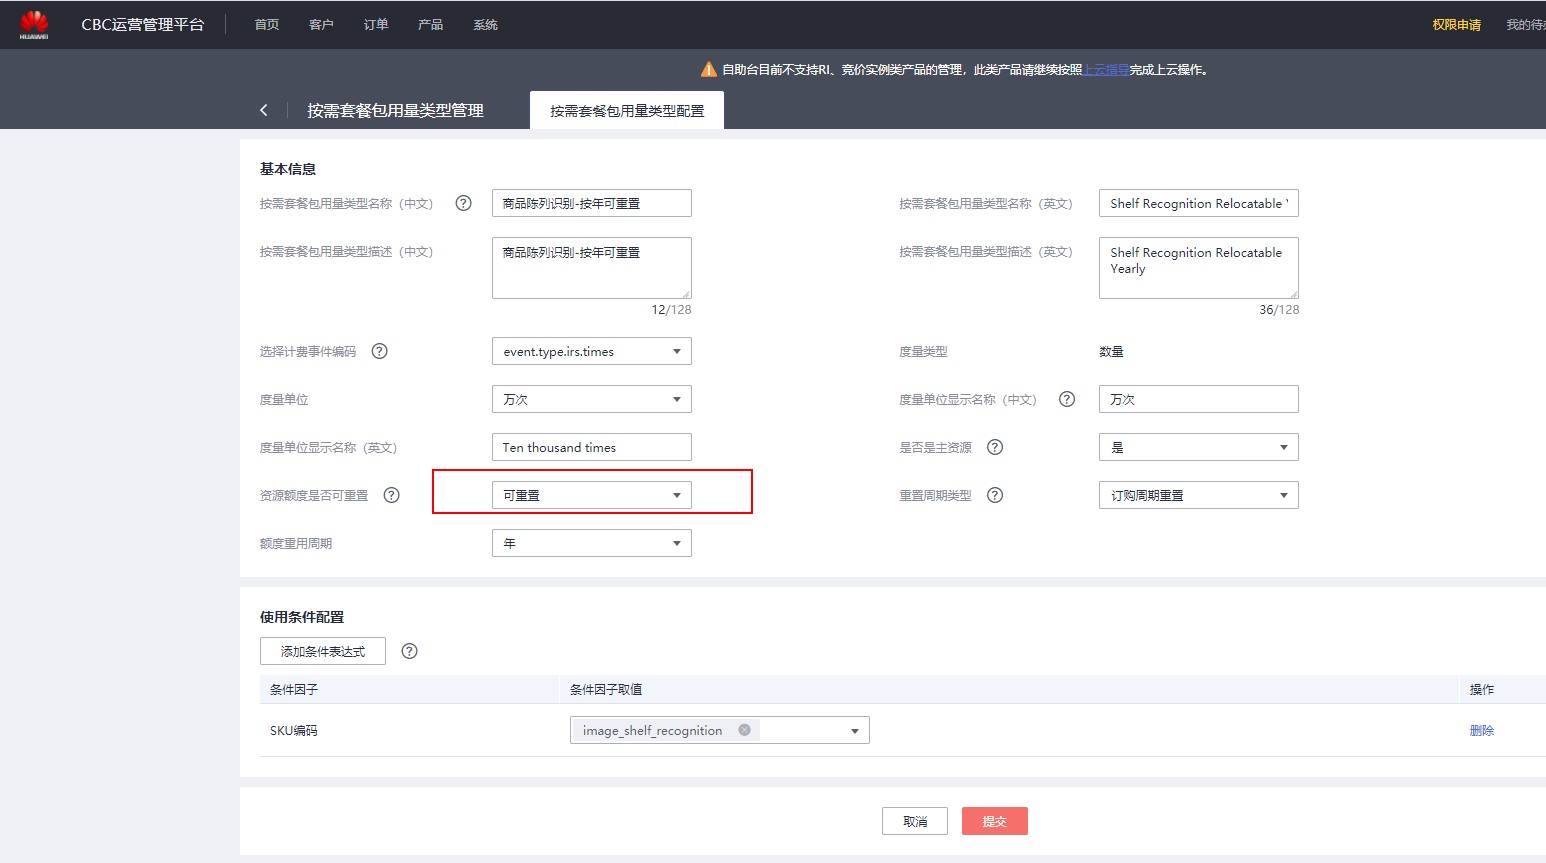Click help icon next to 按需套餐包用量类型名称（中文）
This screenshot has width=1546, height=863.
(x=463, y=203)
